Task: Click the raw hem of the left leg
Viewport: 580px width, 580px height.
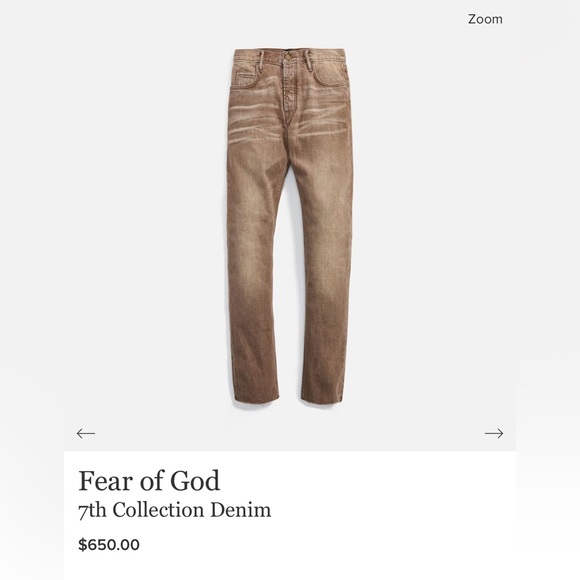Action: (x=256, y=402)
